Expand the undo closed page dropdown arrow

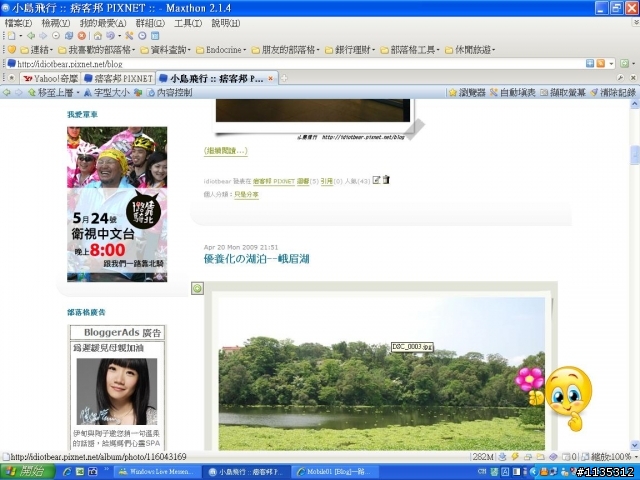click(119, 36)
